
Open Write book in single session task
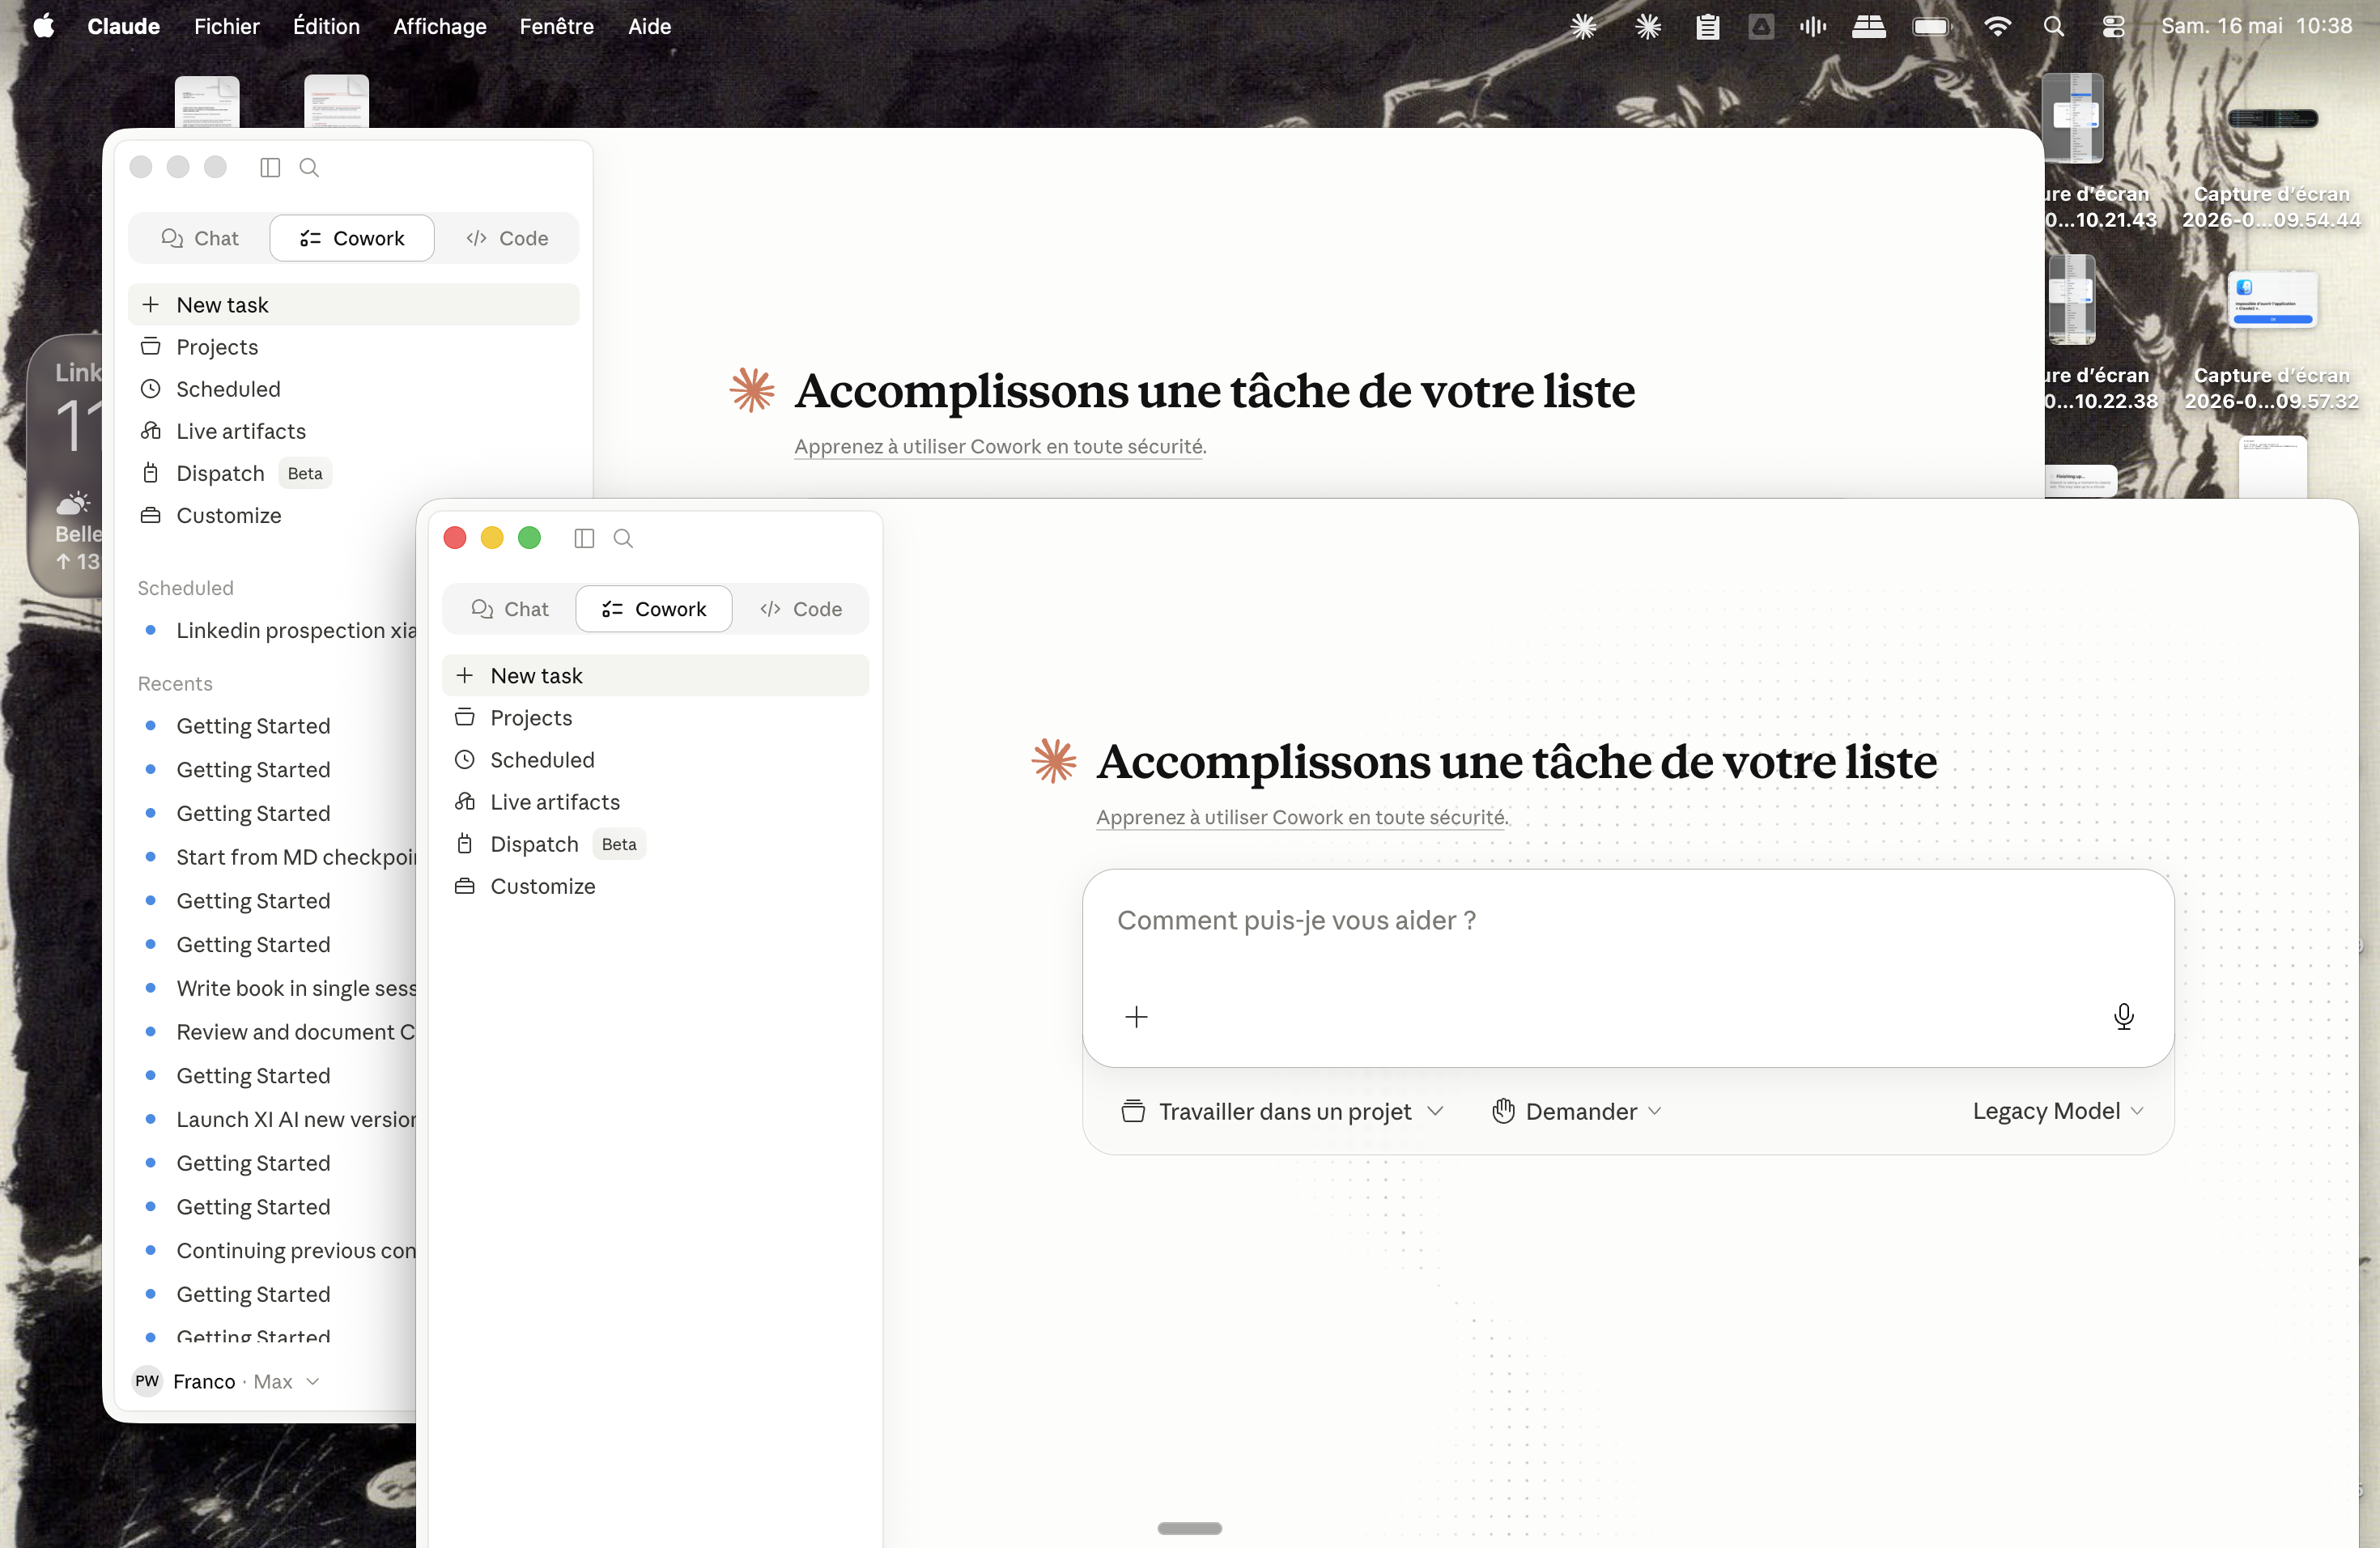point(271,988)
